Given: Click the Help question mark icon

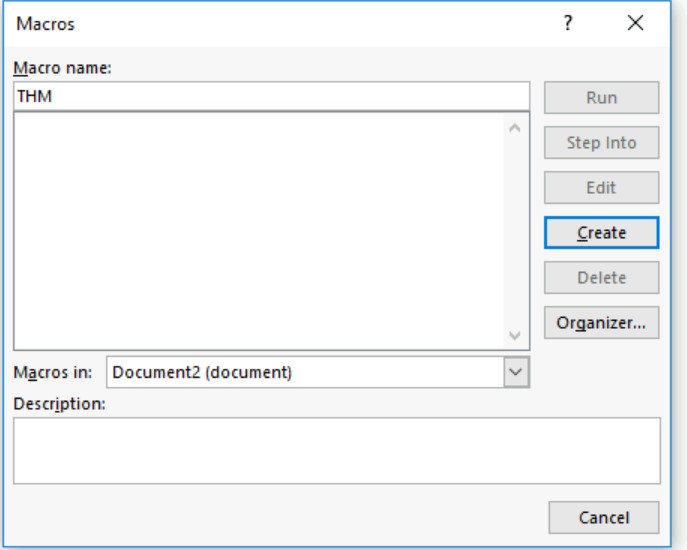Looking at the screenshot, I should click(567, 22).
